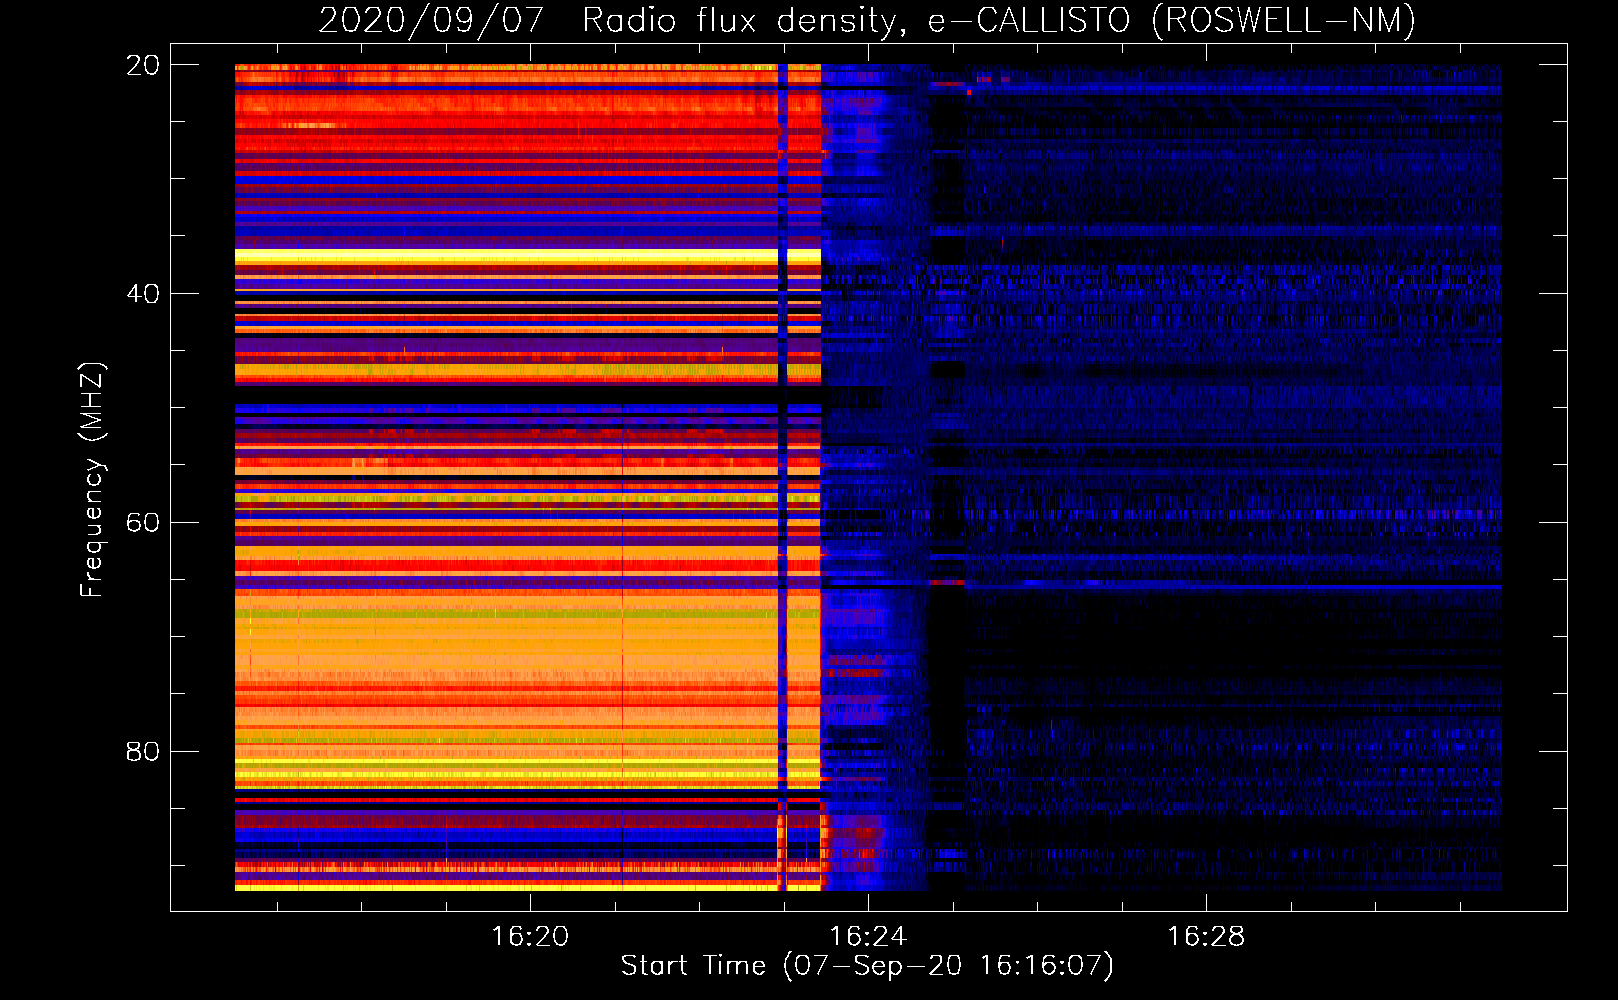1618x1000 pixels.
Task: Click the bright white band just above 40 MHz
Action: tap(528, 256)
